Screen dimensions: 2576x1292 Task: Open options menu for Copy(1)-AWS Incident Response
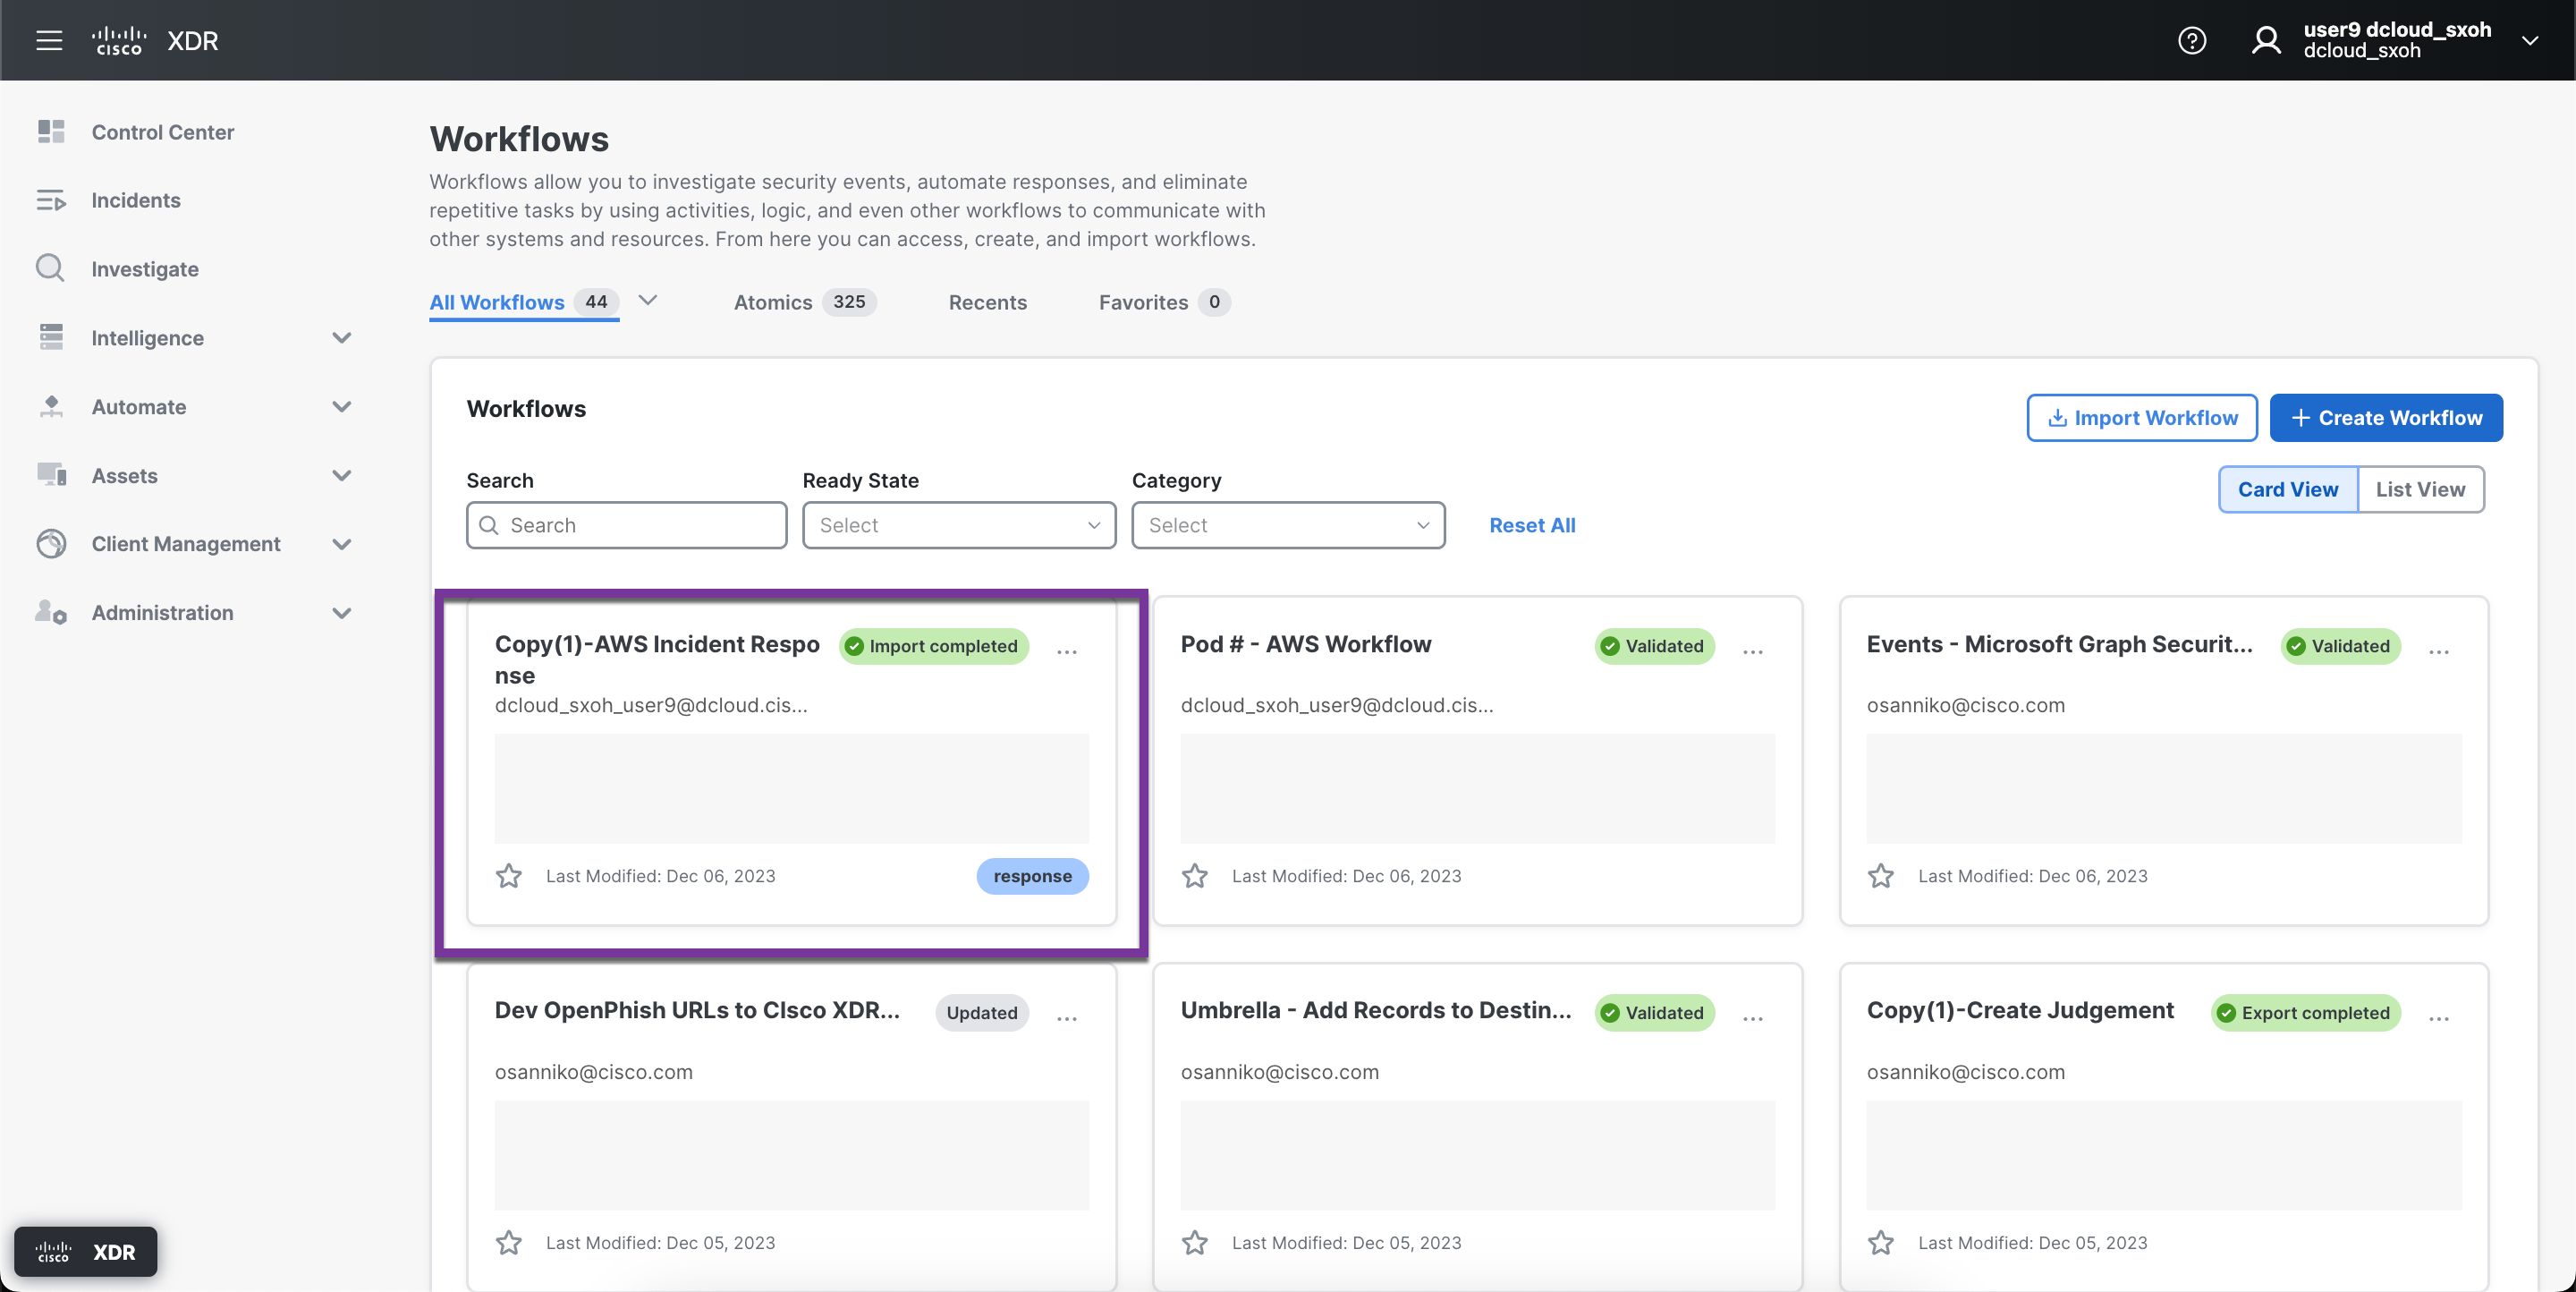[x=1067, y=651]
